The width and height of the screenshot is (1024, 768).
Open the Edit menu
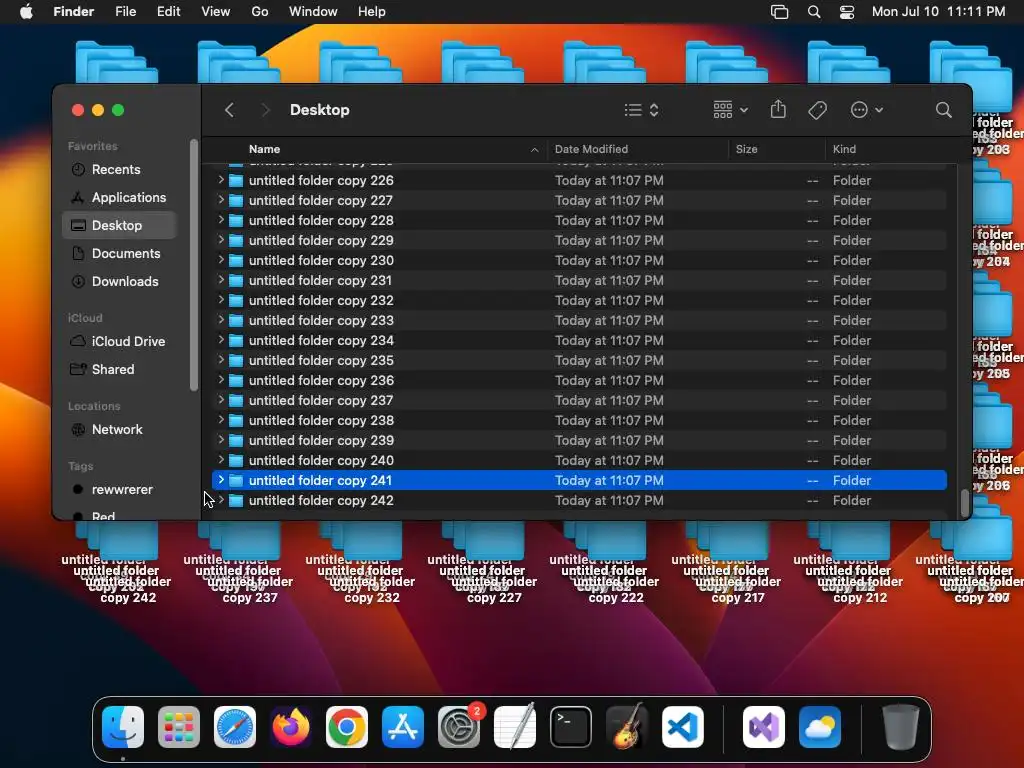[x=168, y=12]
